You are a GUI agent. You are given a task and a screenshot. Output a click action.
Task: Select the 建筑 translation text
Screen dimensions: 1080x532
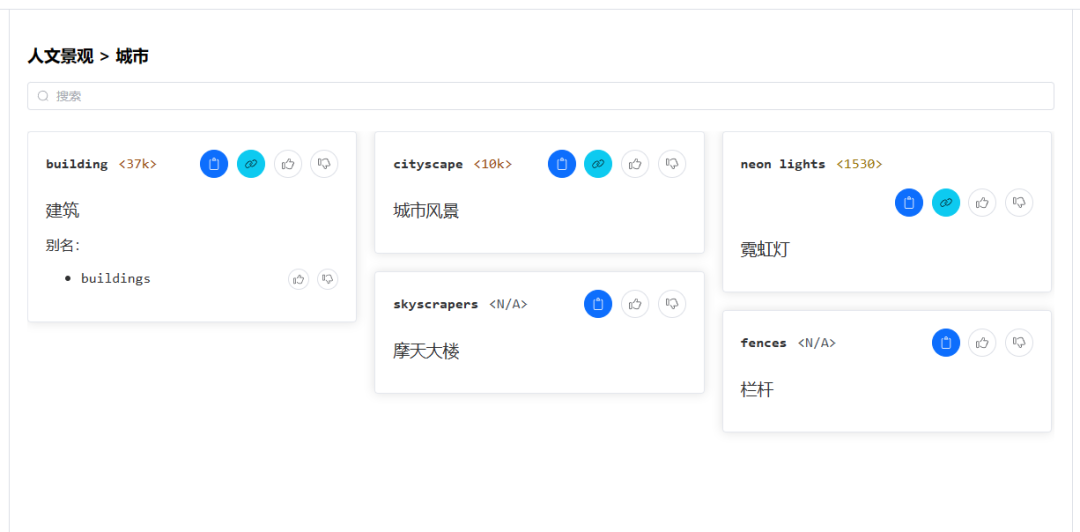pos(63,210)
